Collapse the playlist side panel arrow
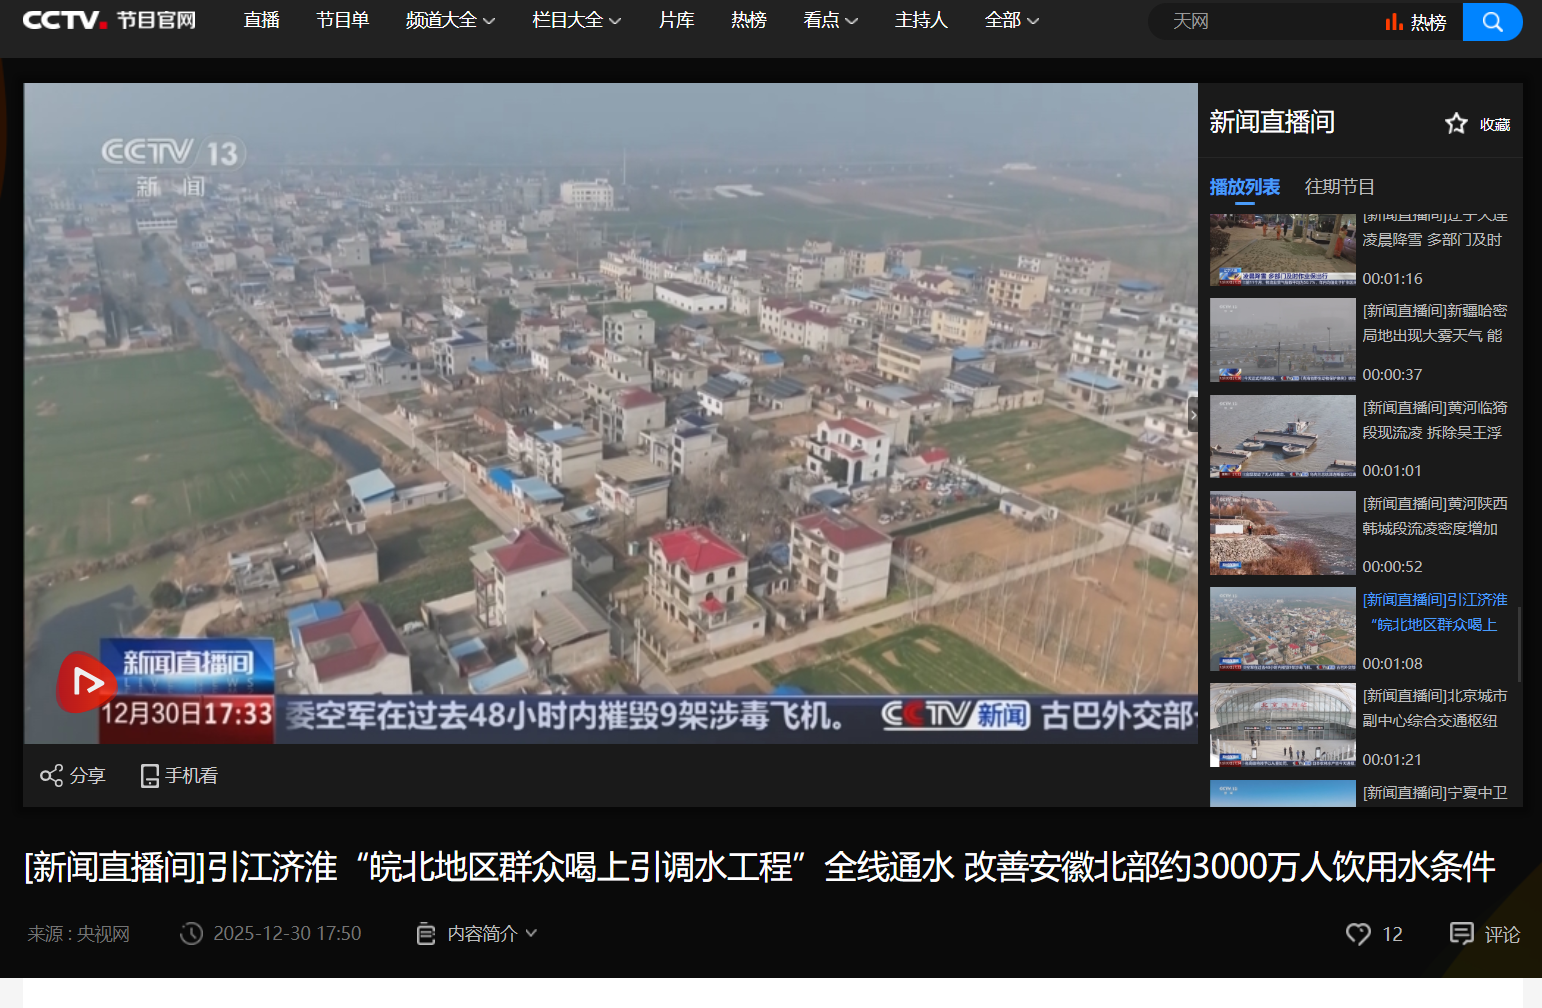The image size is (1542, 1008). (x=1193, y=414)
